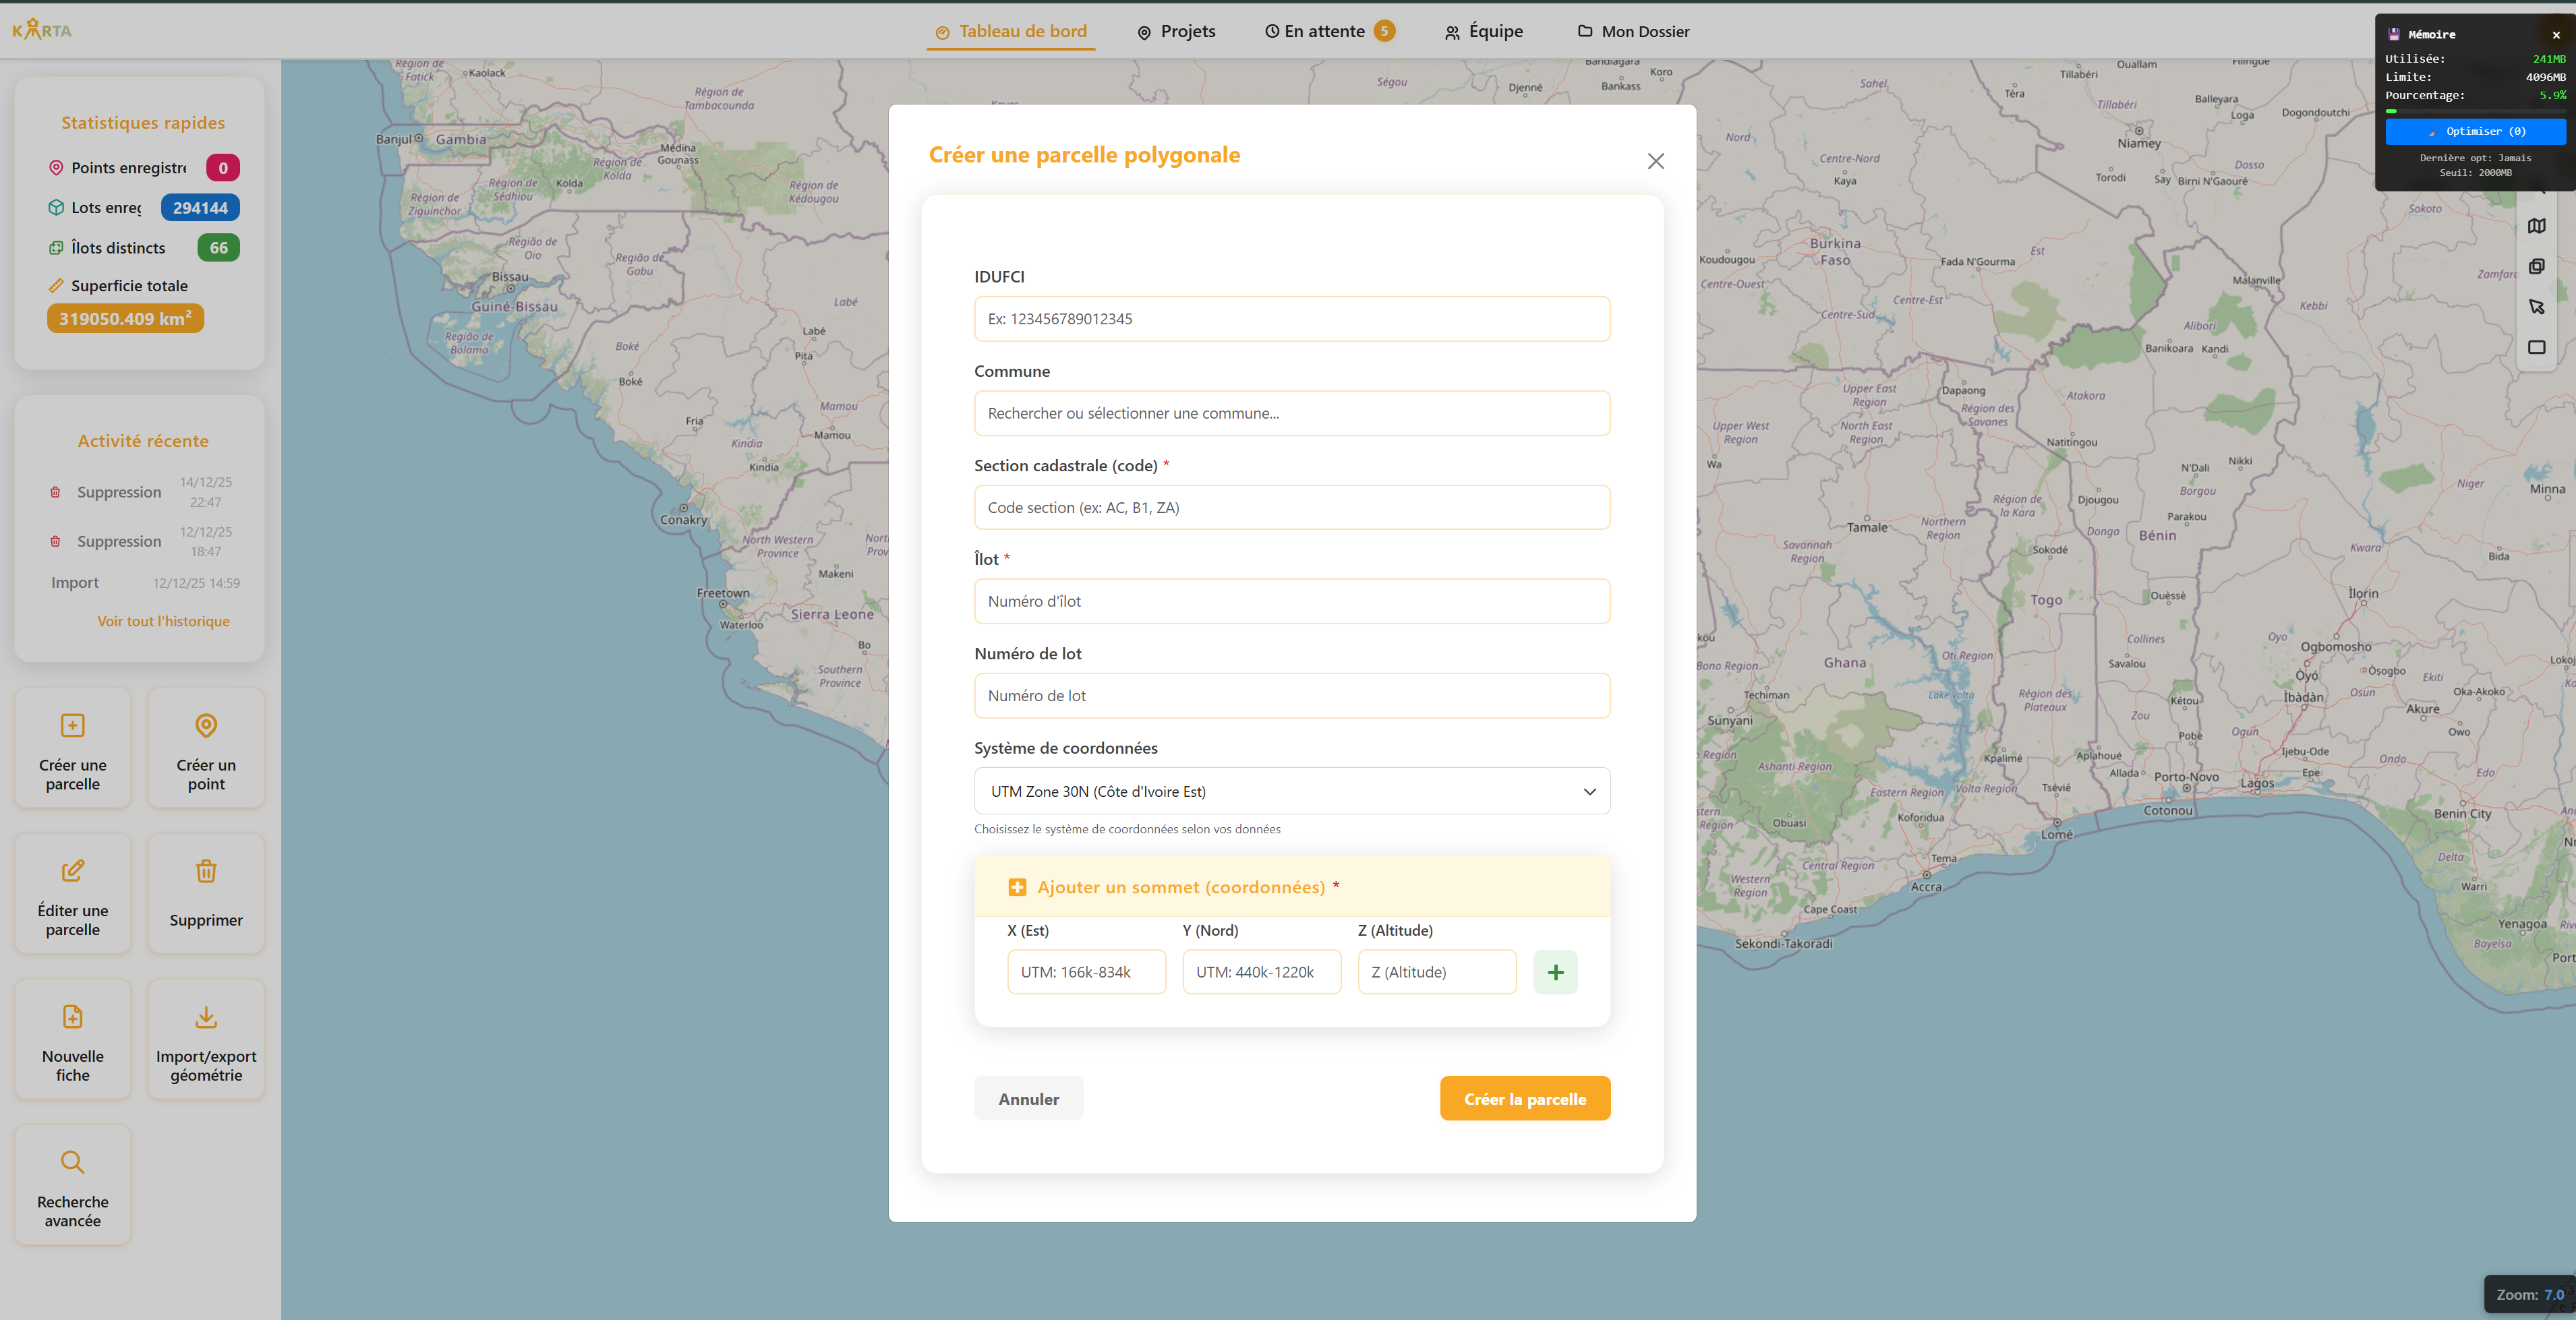Viewport: 2576px width, 1320px height.
Task: Click the Créer la parcelle button
Action: coord(1525,1099)
